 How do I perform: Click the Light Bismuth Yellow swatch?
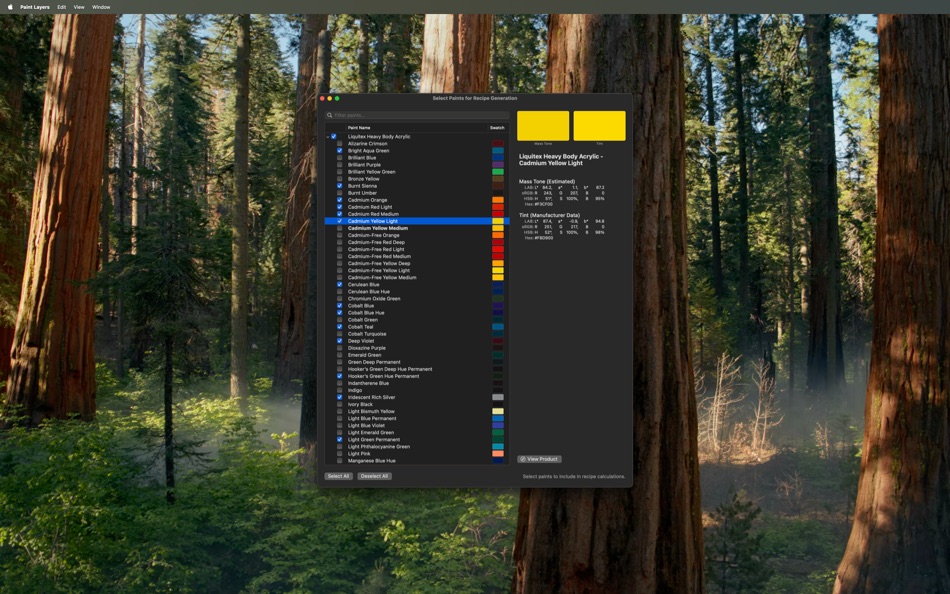click(497, 412)
